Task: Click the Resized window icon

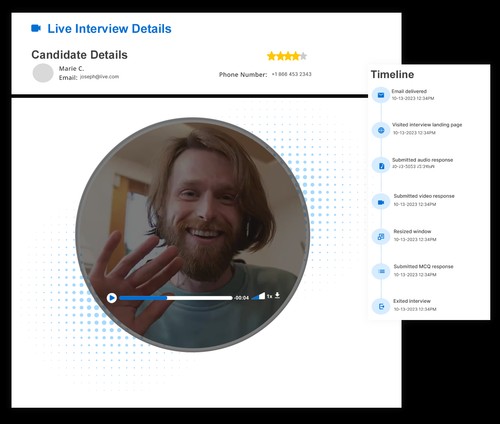Action: [x=381, y=237]
